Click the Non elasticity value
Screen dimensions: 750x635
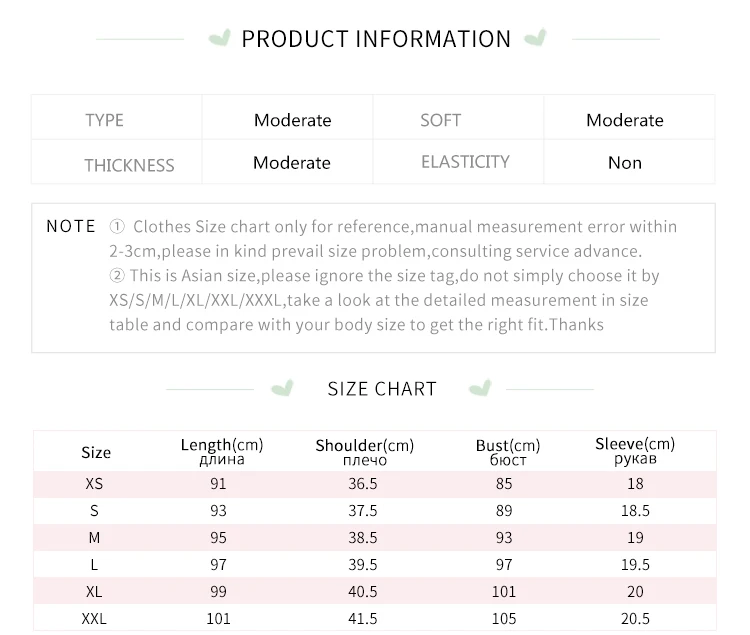625,163
